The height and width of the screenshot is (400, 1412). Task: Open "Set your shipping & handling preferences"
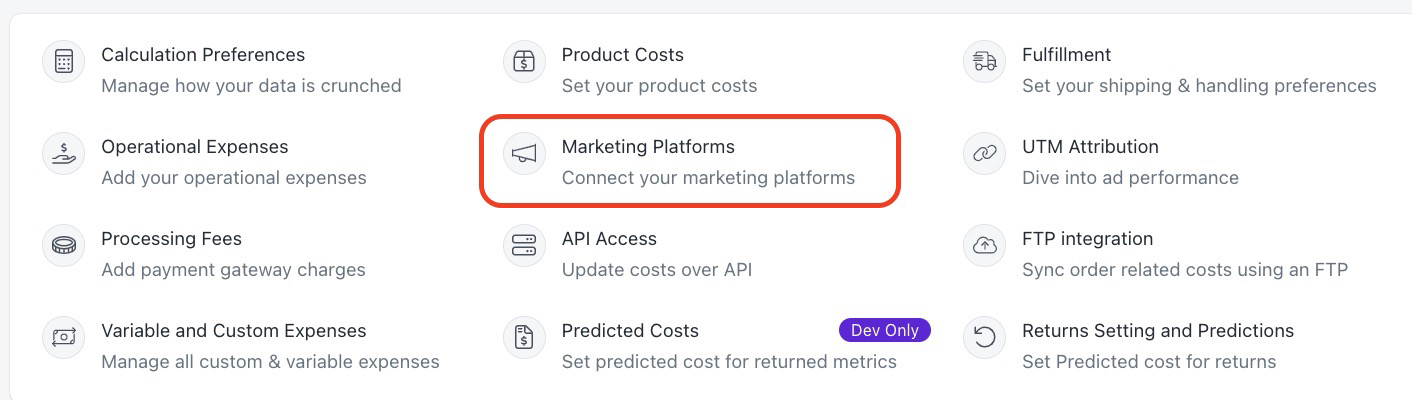pyautogui.click(x=1199, y=86)
